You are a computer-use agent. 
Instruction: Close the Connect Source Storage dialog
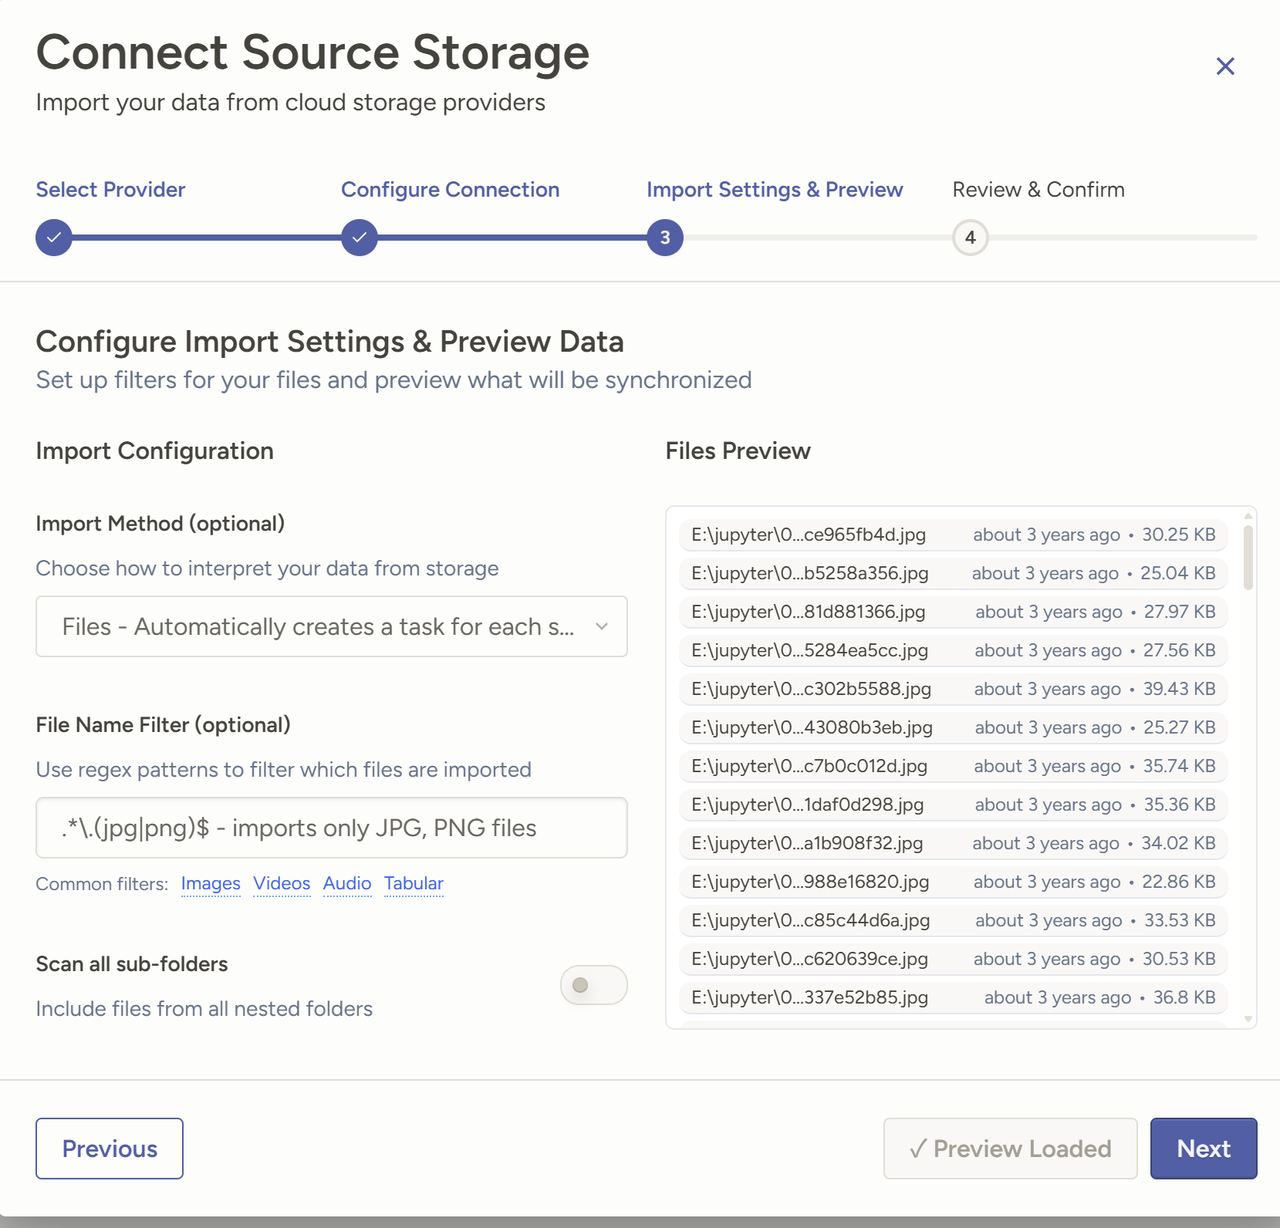[x=1225, y=66]
